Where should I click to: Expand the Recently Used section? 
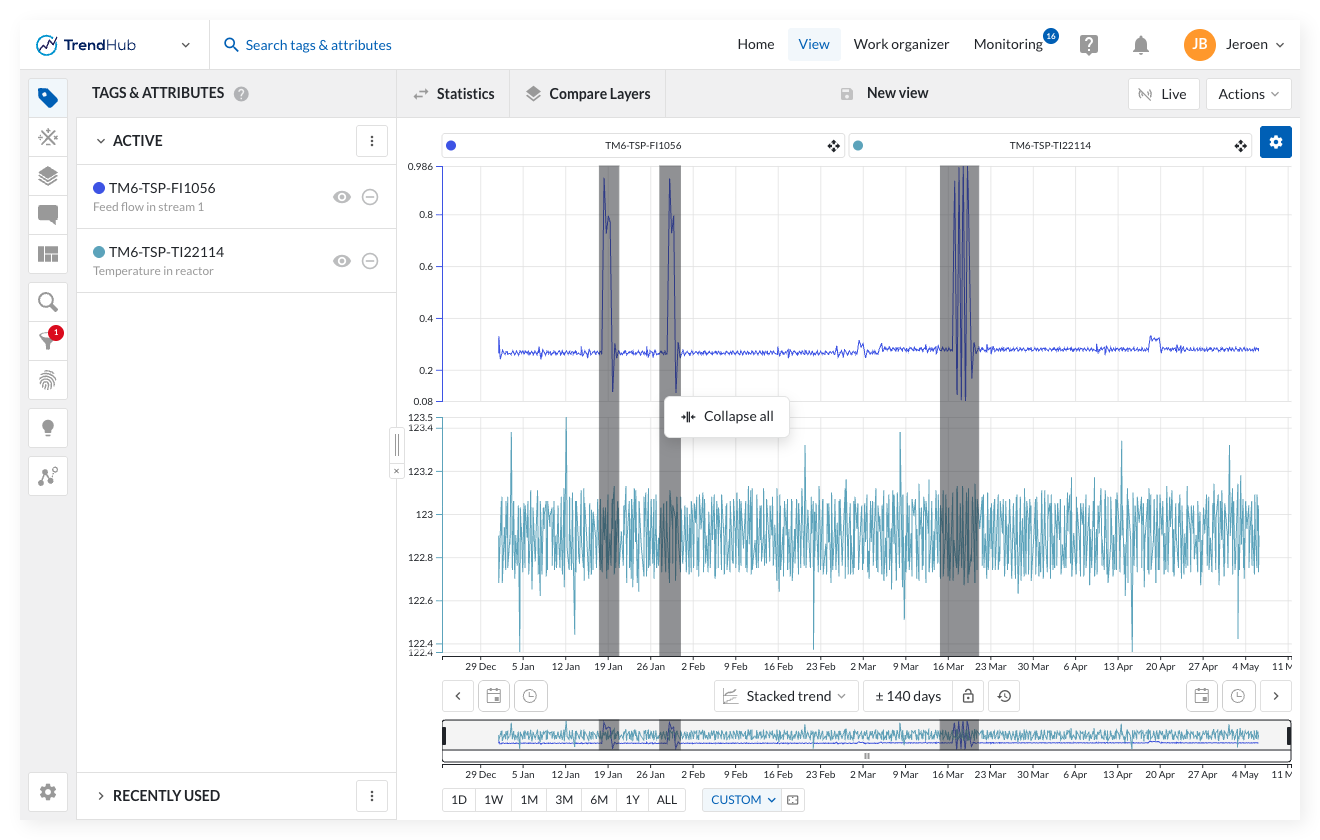click(x=166, y=796)
